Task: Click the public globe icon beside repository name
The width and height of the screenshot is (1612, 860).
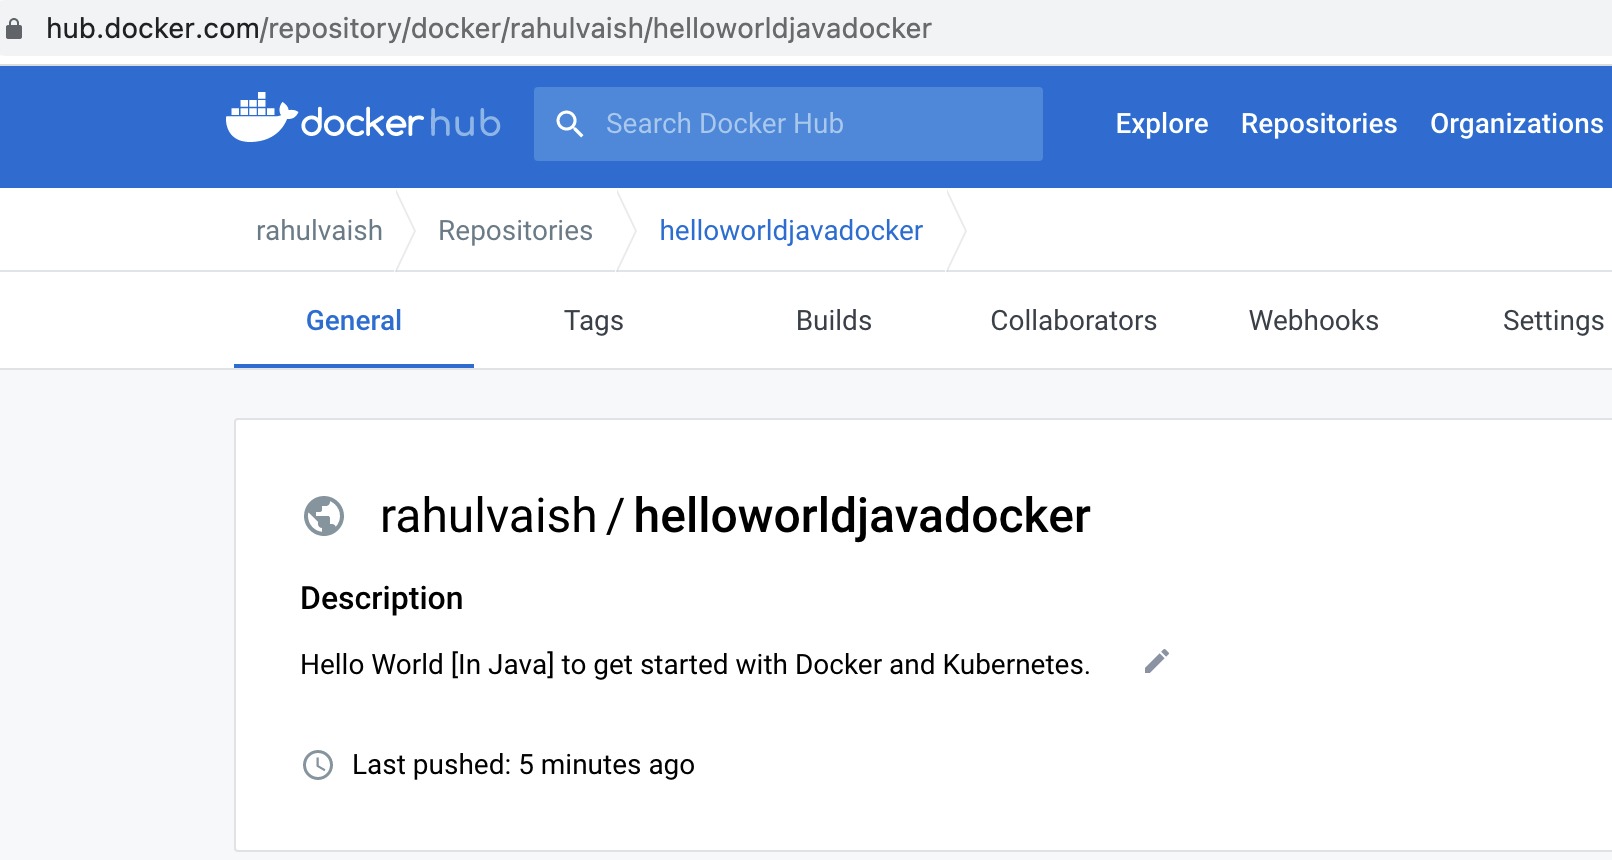Action: click(x=324, y=516)
